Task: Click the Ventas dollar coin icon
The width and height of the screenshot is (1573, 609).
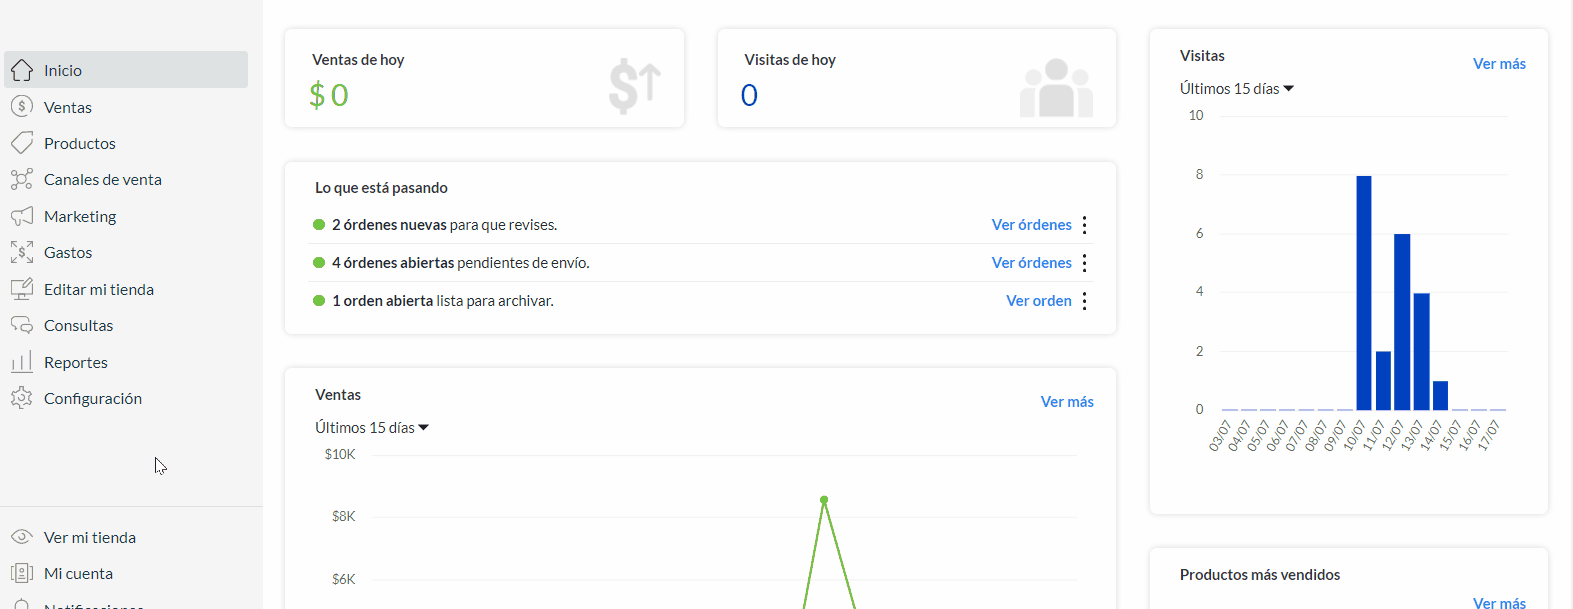Action: click(x=22, y=106)
